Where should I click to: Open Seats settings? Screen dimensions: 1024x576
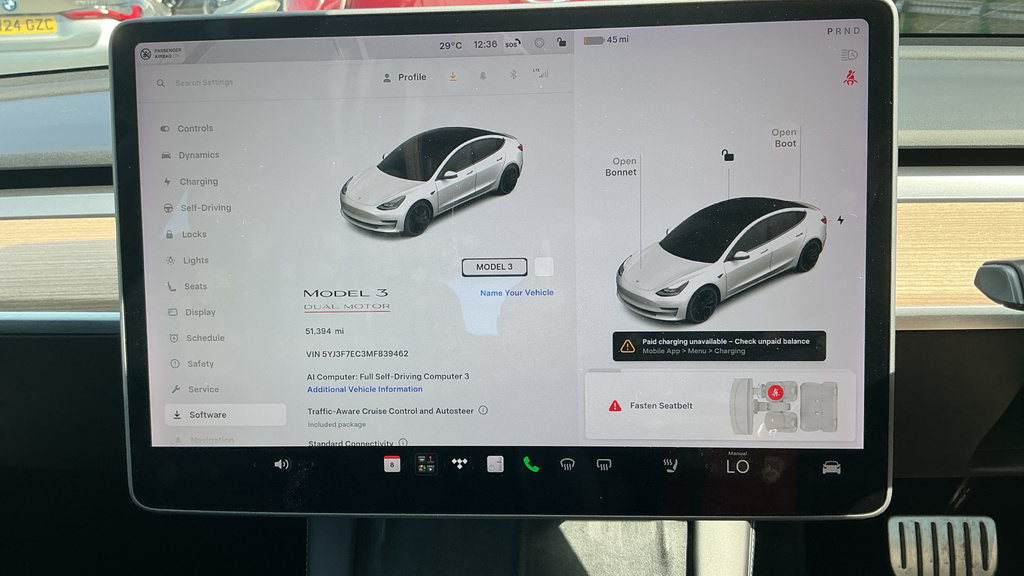[x=187, y=286]
